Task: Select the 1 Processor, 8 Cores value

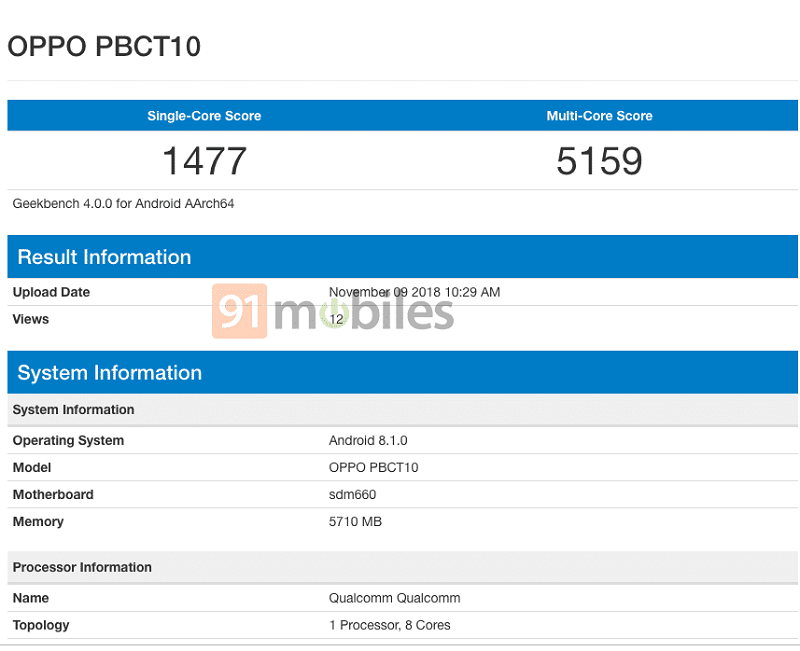Action: 390,625
